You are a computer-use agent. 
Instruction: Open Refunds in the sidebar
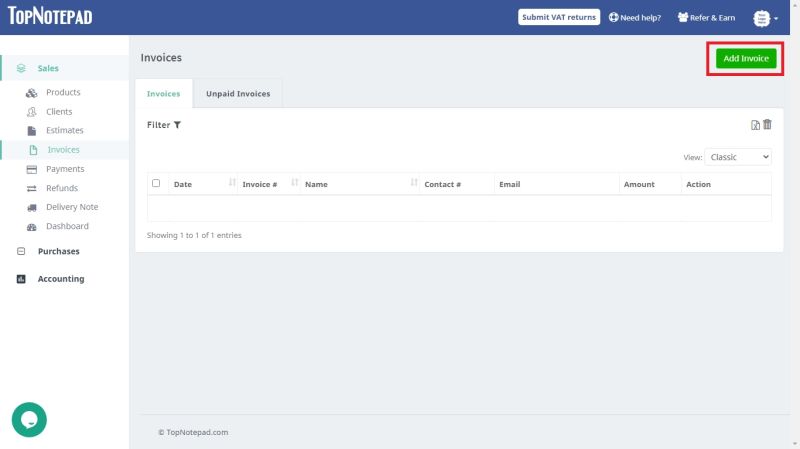[x=62, y=188]
